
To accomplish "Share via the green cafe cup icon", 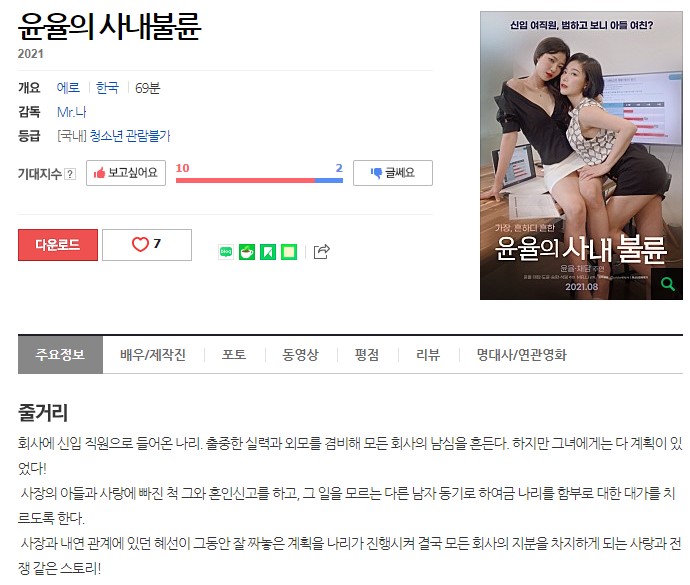I will [x=247, y=252].
